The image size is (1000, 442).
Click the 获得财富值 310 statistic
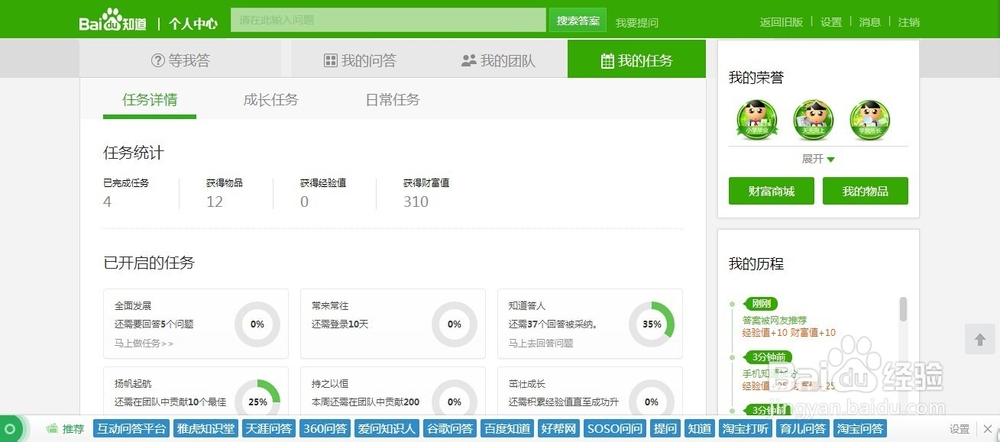coord(426,193)
